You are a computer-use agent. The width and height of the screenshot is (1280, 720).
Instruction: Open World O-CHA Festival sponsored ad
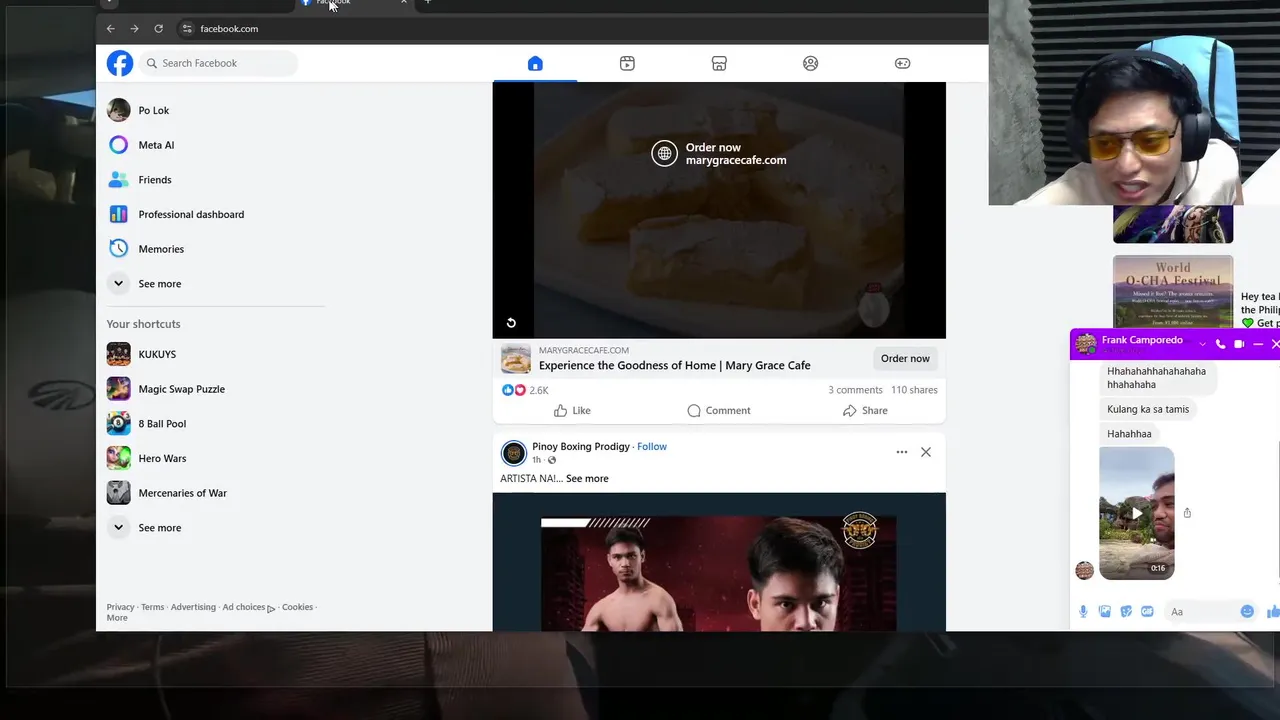(x=1173, y=290)
